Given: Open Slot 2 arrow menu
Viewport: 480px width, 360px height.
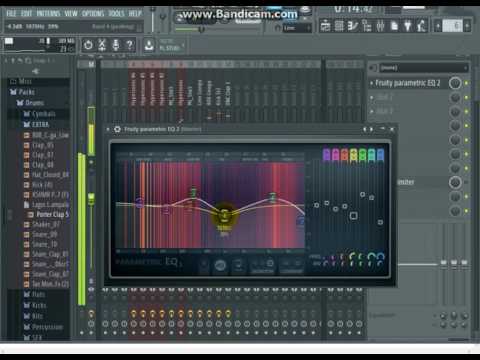Looking at the screenshot, I should [x=372, y=97].
